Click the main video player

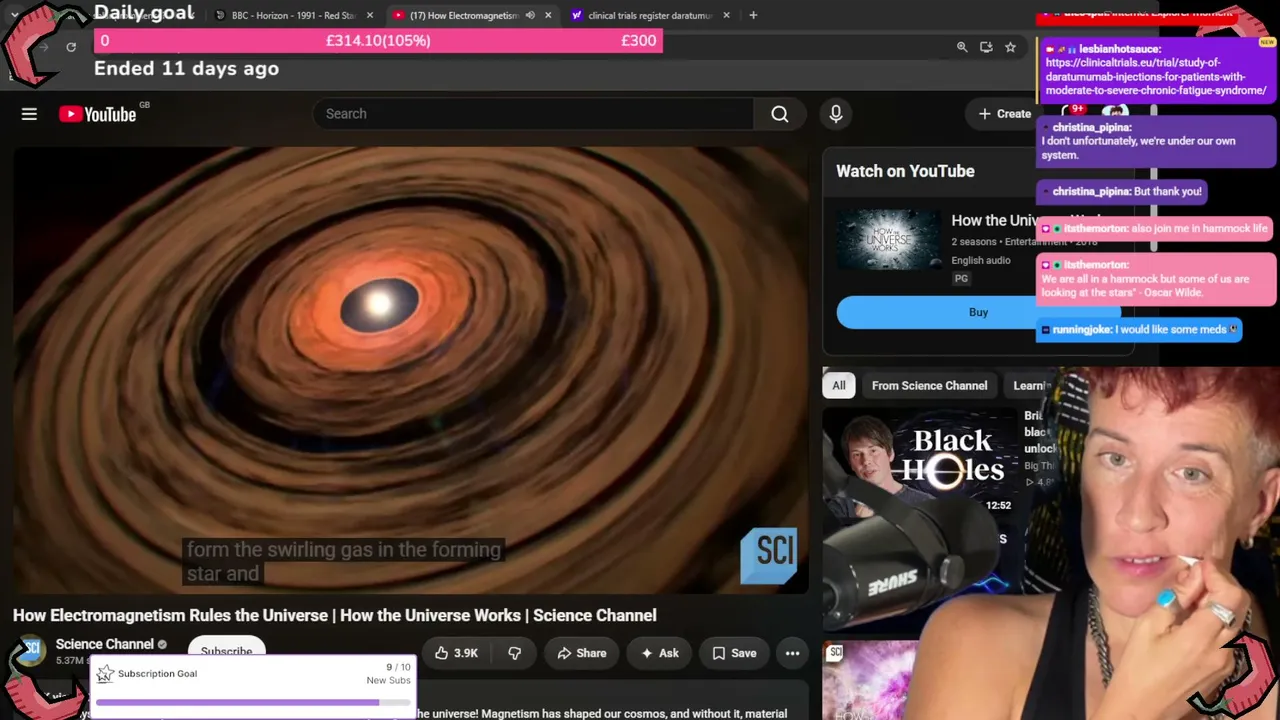[x=410, y=370]
